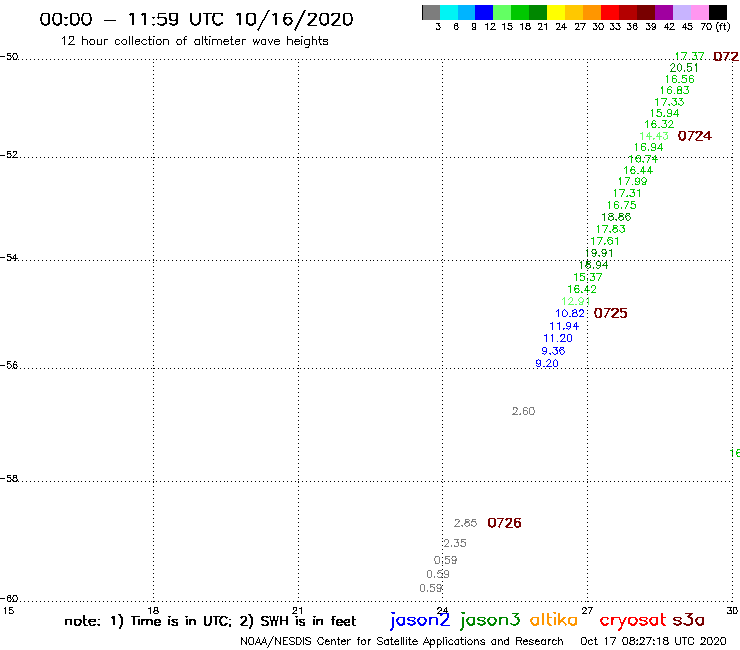Select the timestamp 'Oct 17 08:27:18 UTC 2020'
740x650 pixels.
(x=653, y=642)
